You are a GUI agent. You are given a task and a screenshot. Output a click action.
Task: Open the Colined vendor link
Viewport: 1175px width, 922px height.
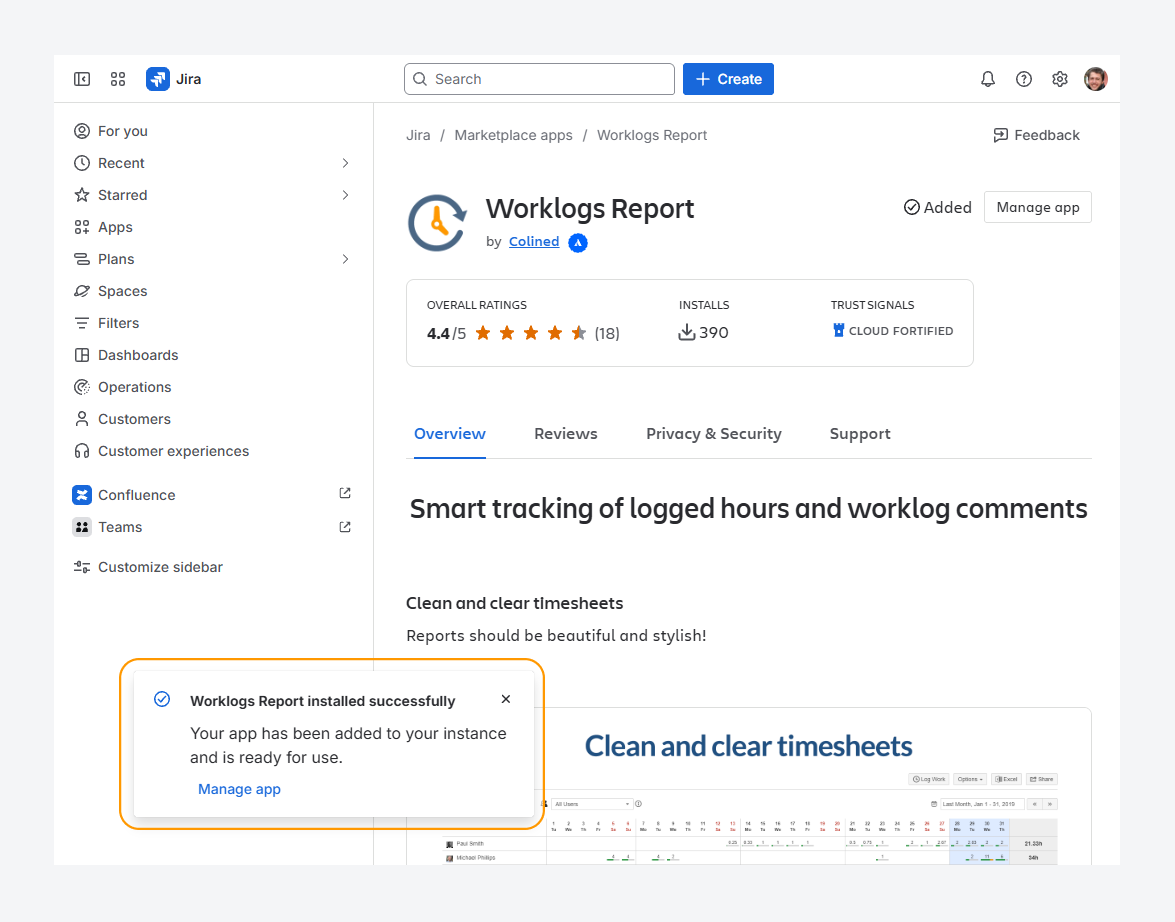534,241
